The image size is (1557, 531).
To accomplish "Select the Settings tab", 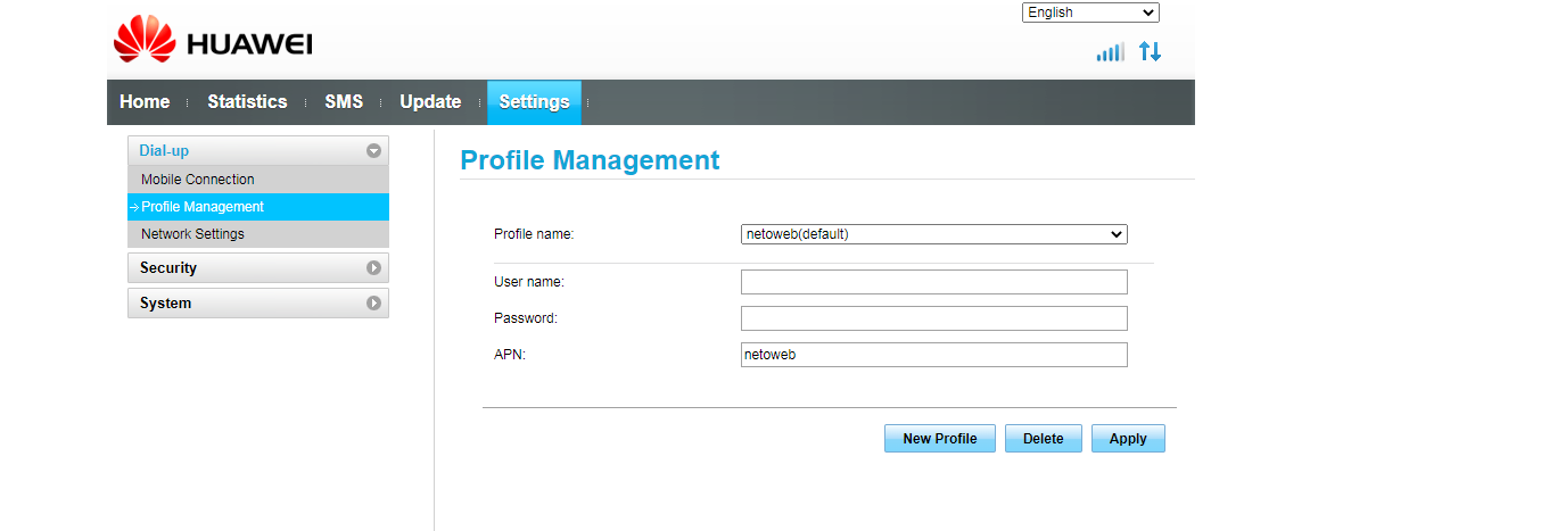I will pos(534,102).
